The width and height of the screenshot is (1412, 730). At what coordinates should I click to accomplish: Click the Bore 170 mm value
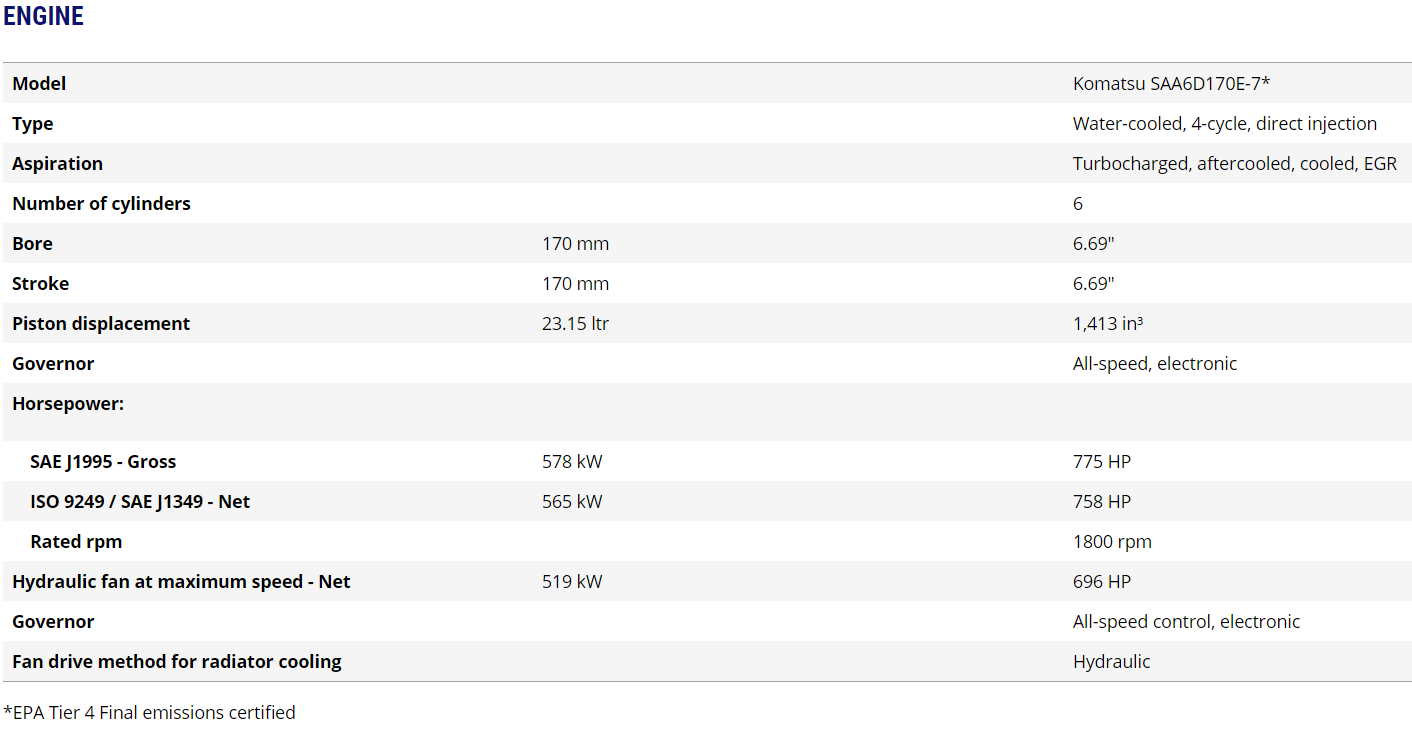pyautogui.click(x=575, y=244)
